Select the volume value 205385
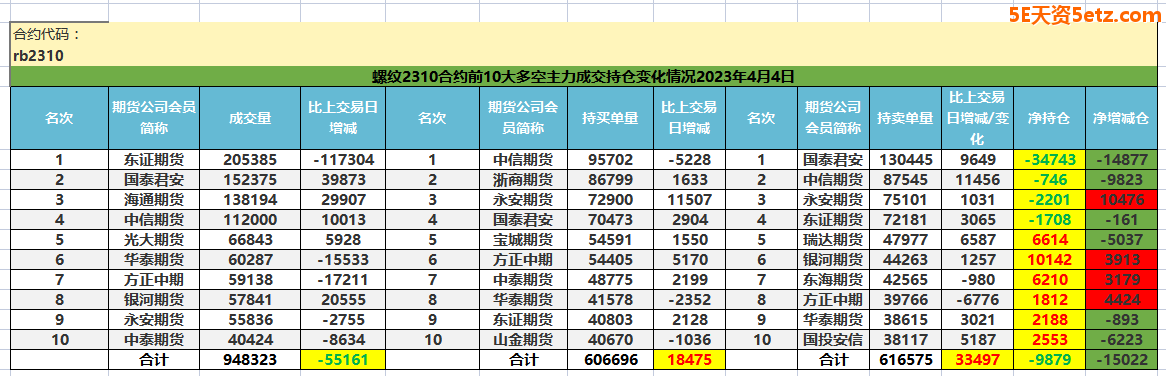 coord(250,160)
